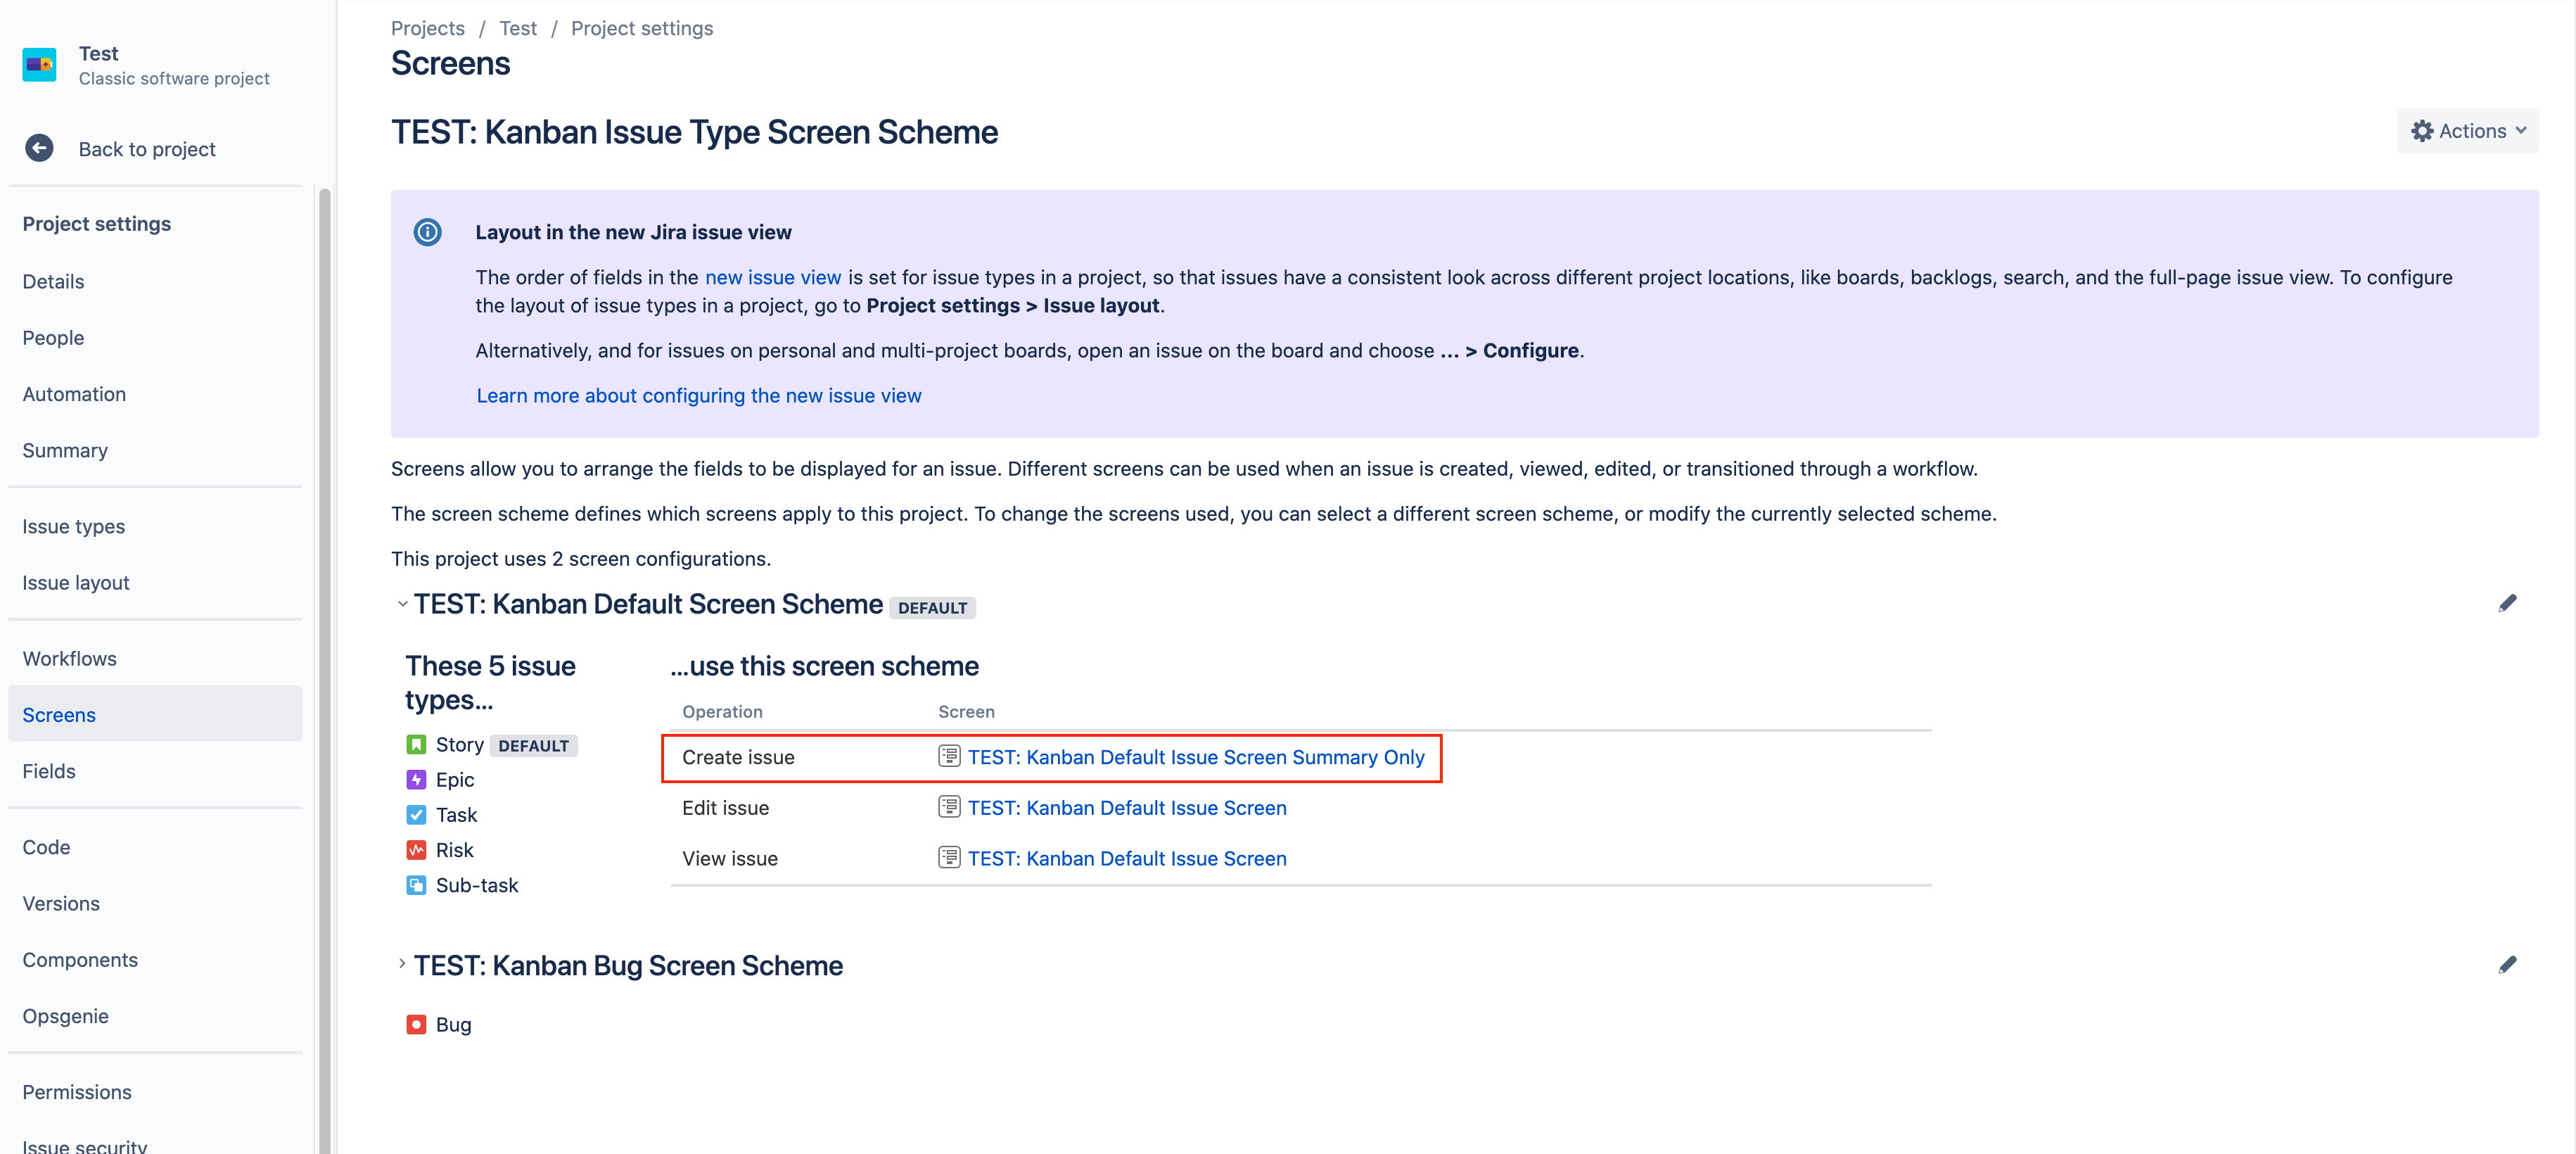This screenshot has height=1154, width=2576.
Task: Select Issue layout in the sidebar
Action: (x=76, y=583)
